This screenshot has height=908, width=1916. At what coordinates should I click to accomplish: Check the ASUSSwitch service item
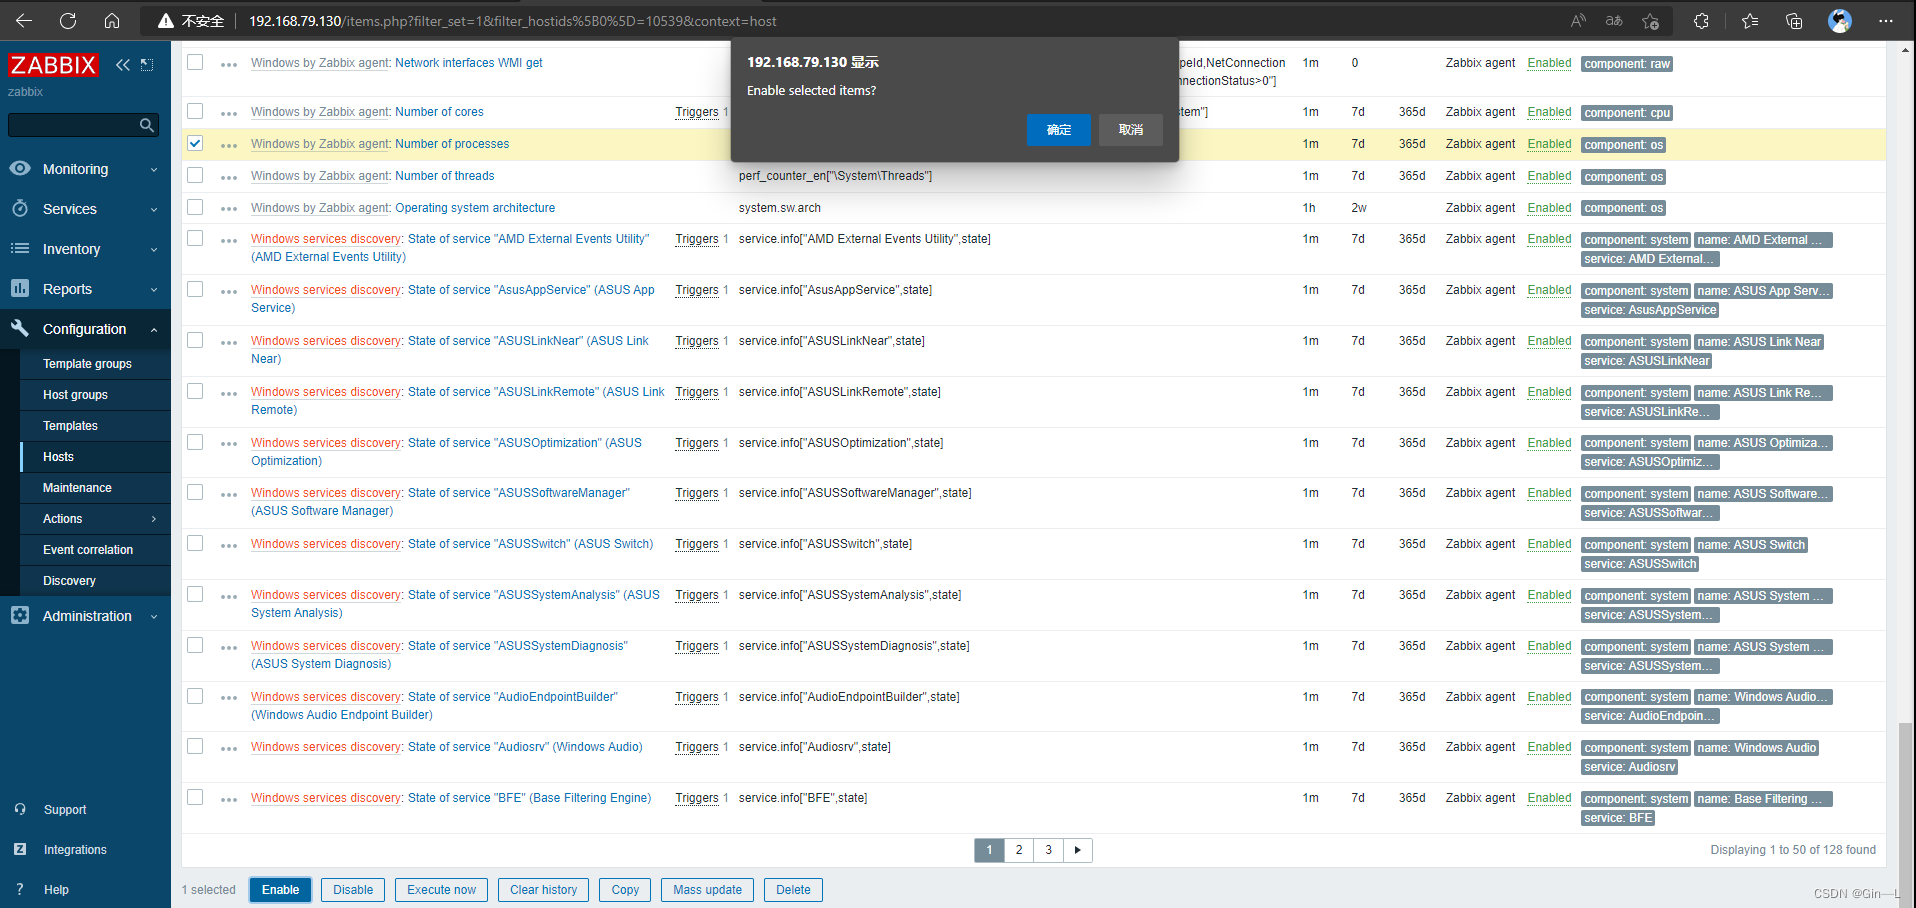tap(195, 543)
